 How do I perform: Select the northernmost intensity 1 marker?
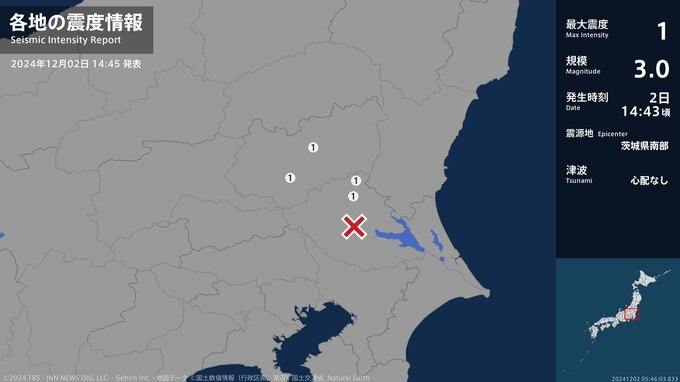pyautogui.click(x=313, y=147)
